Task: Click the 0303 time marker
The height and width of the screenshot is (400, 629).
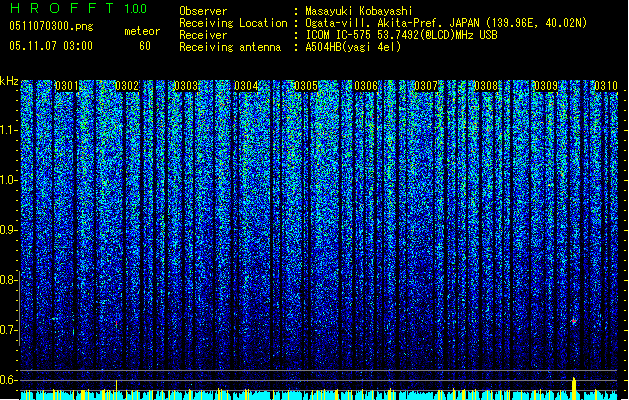Action: pos(186,86)
